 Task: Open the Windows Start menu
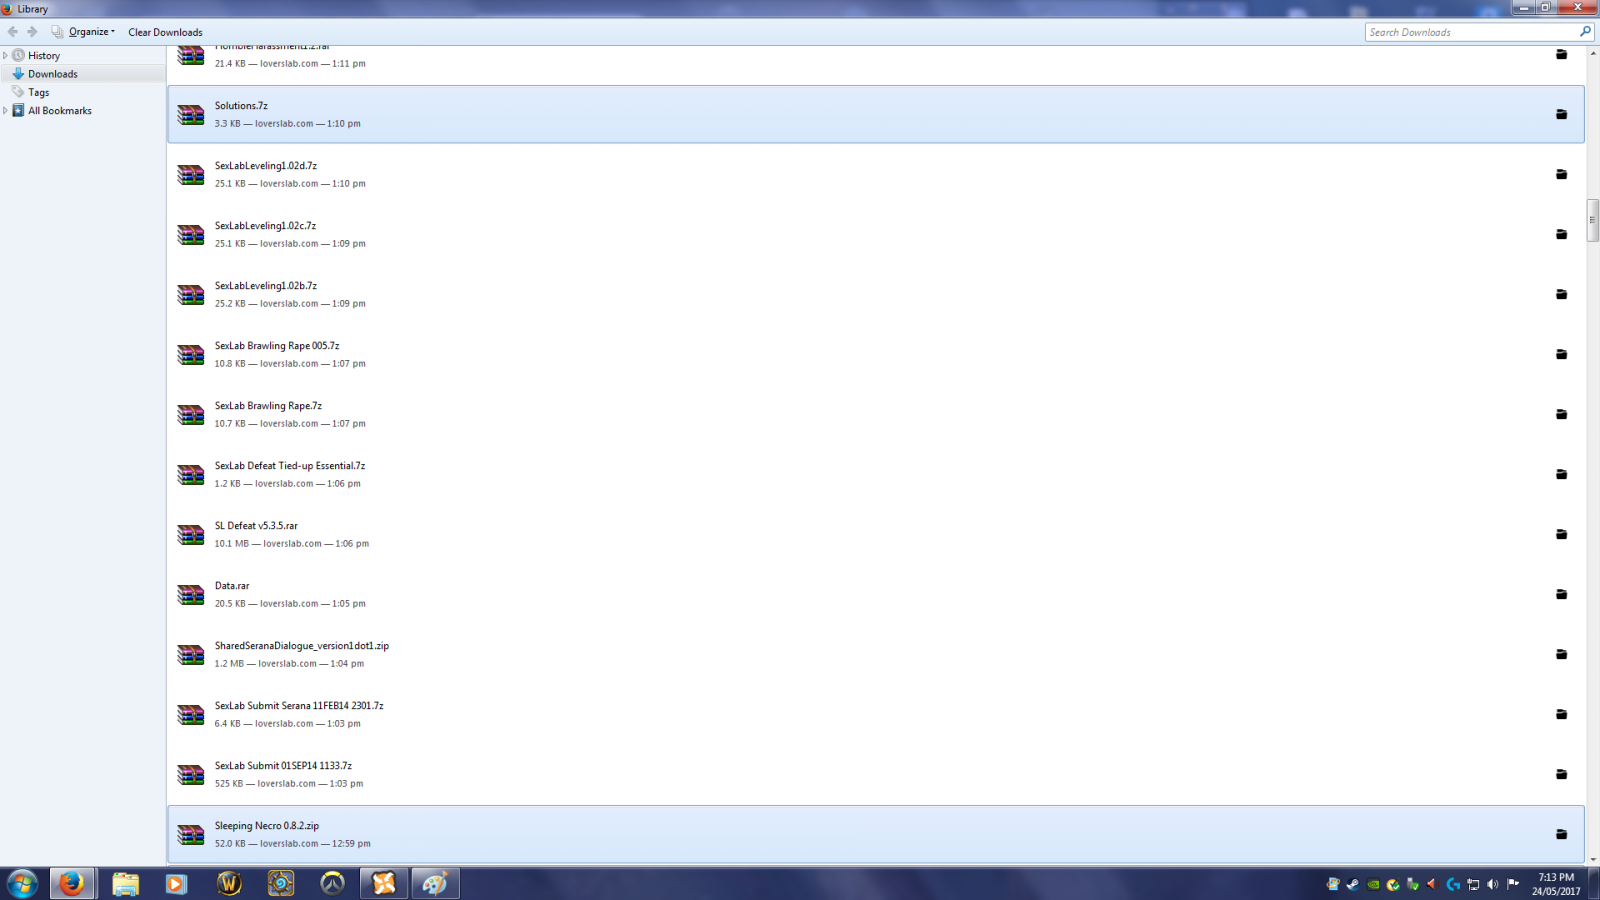[22, 884]
